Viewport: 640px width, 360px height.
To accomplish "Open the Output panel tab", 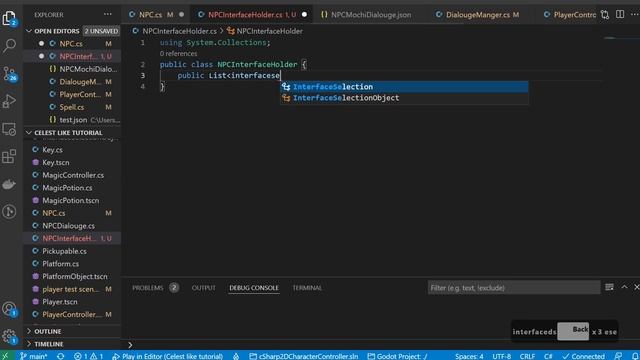I will coord(204,288).
